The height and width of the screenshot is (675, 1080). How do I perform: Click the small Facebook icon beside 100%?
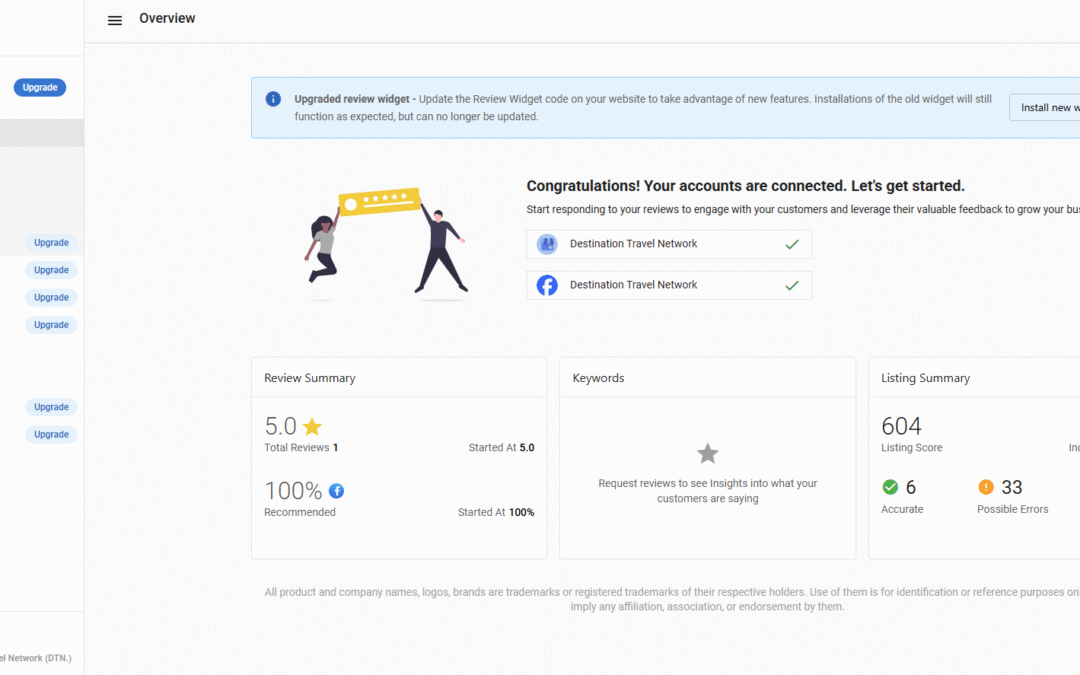pyautogui.click(x=337, y=491)
